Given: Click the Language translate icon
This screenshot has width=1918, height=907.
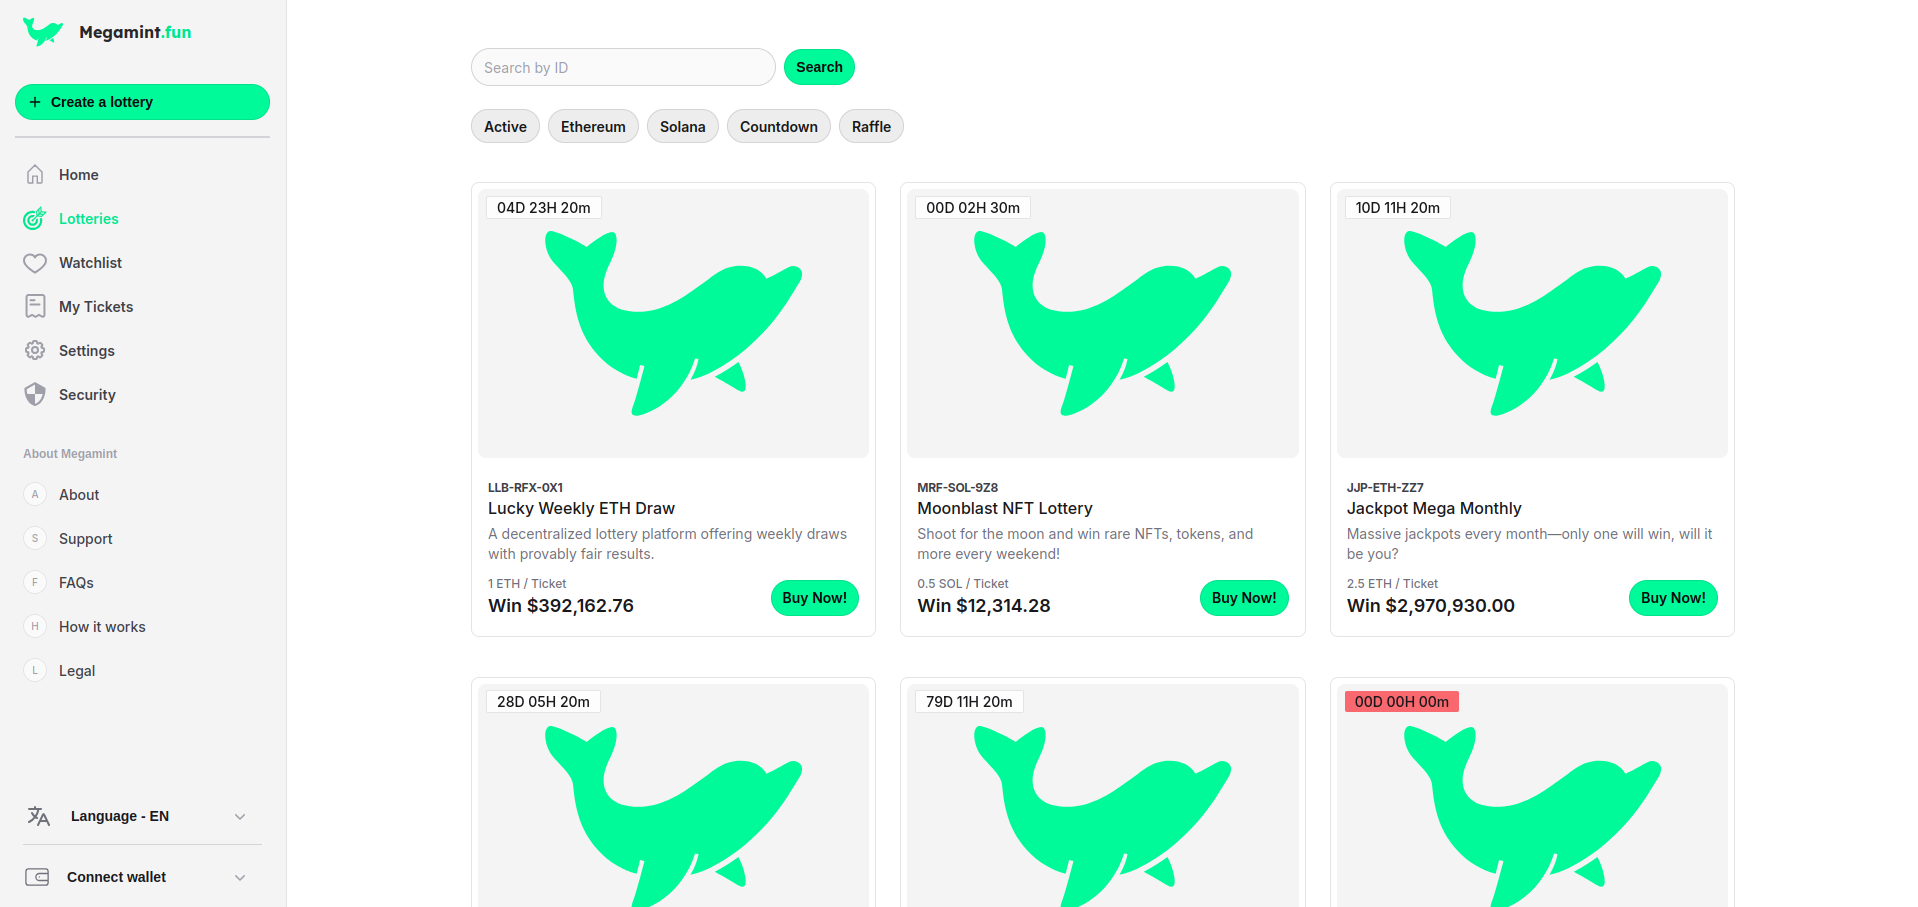Looking at the screenshot, I should [x=38, y=816].
